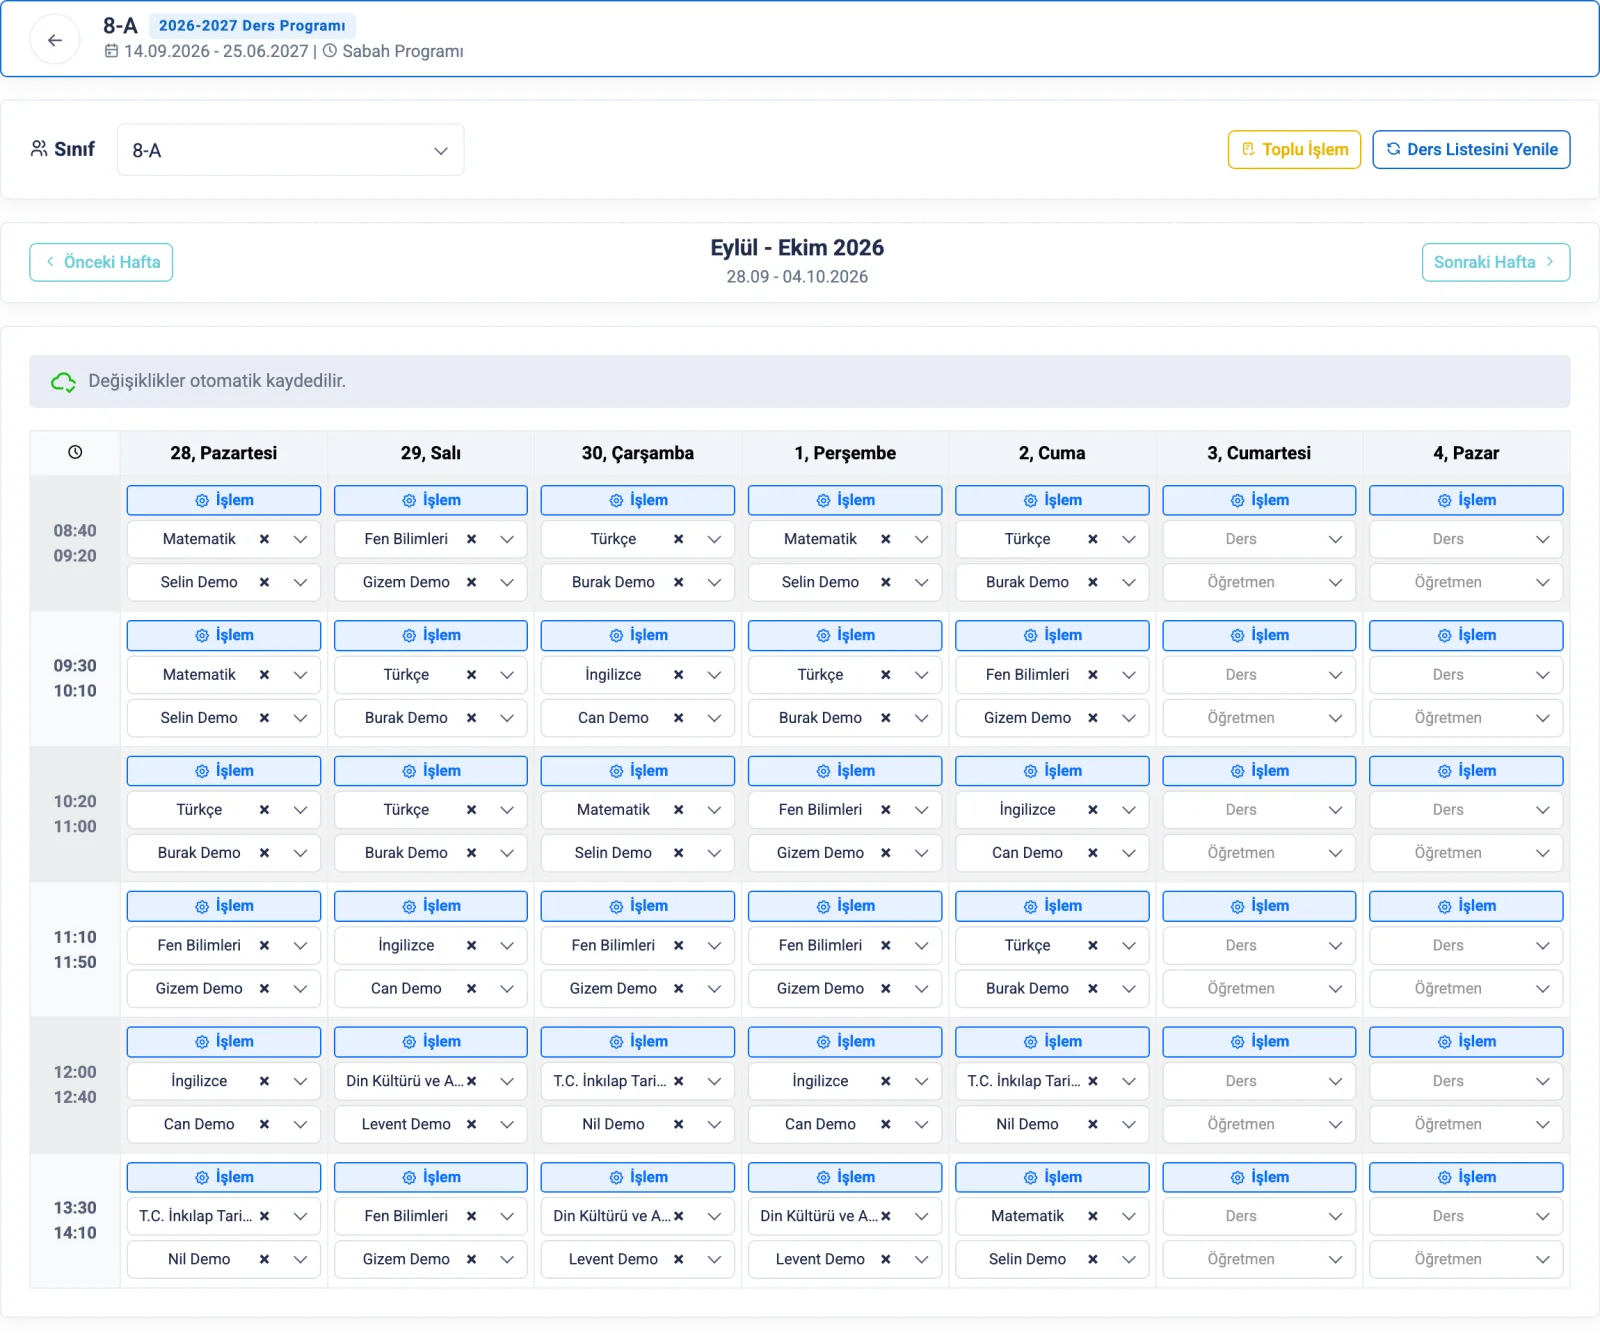The width and height of the screenshot is (1600, 1336).
Task: Click the 28.09 - 04.10.2026 date range
Action: 797,277
